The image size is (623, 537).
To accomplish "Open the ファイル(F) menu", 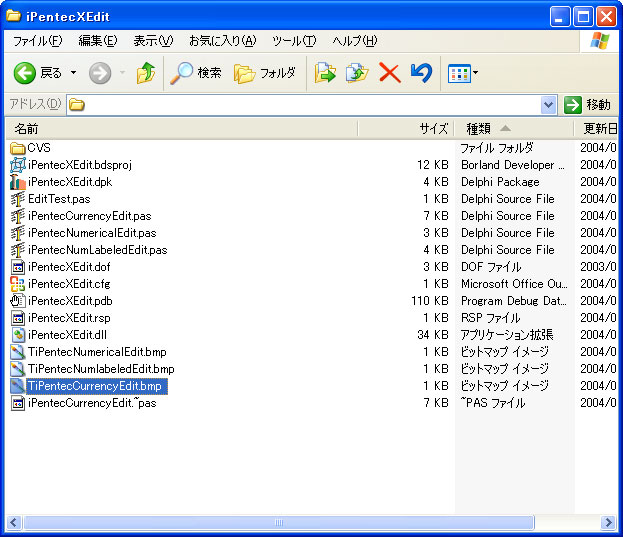I will click(38, 41).
